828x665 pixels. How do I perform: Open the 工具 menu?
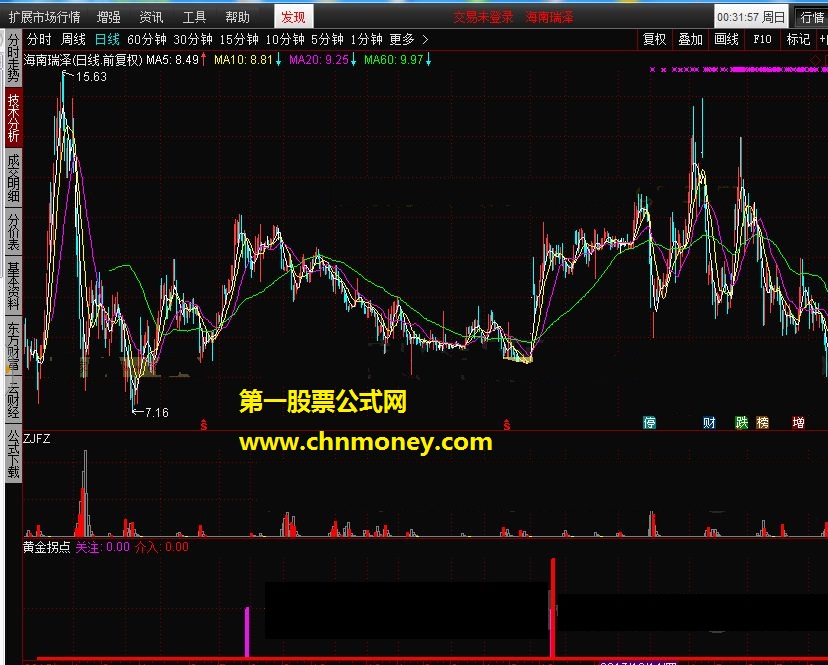[x=194, y=17]
